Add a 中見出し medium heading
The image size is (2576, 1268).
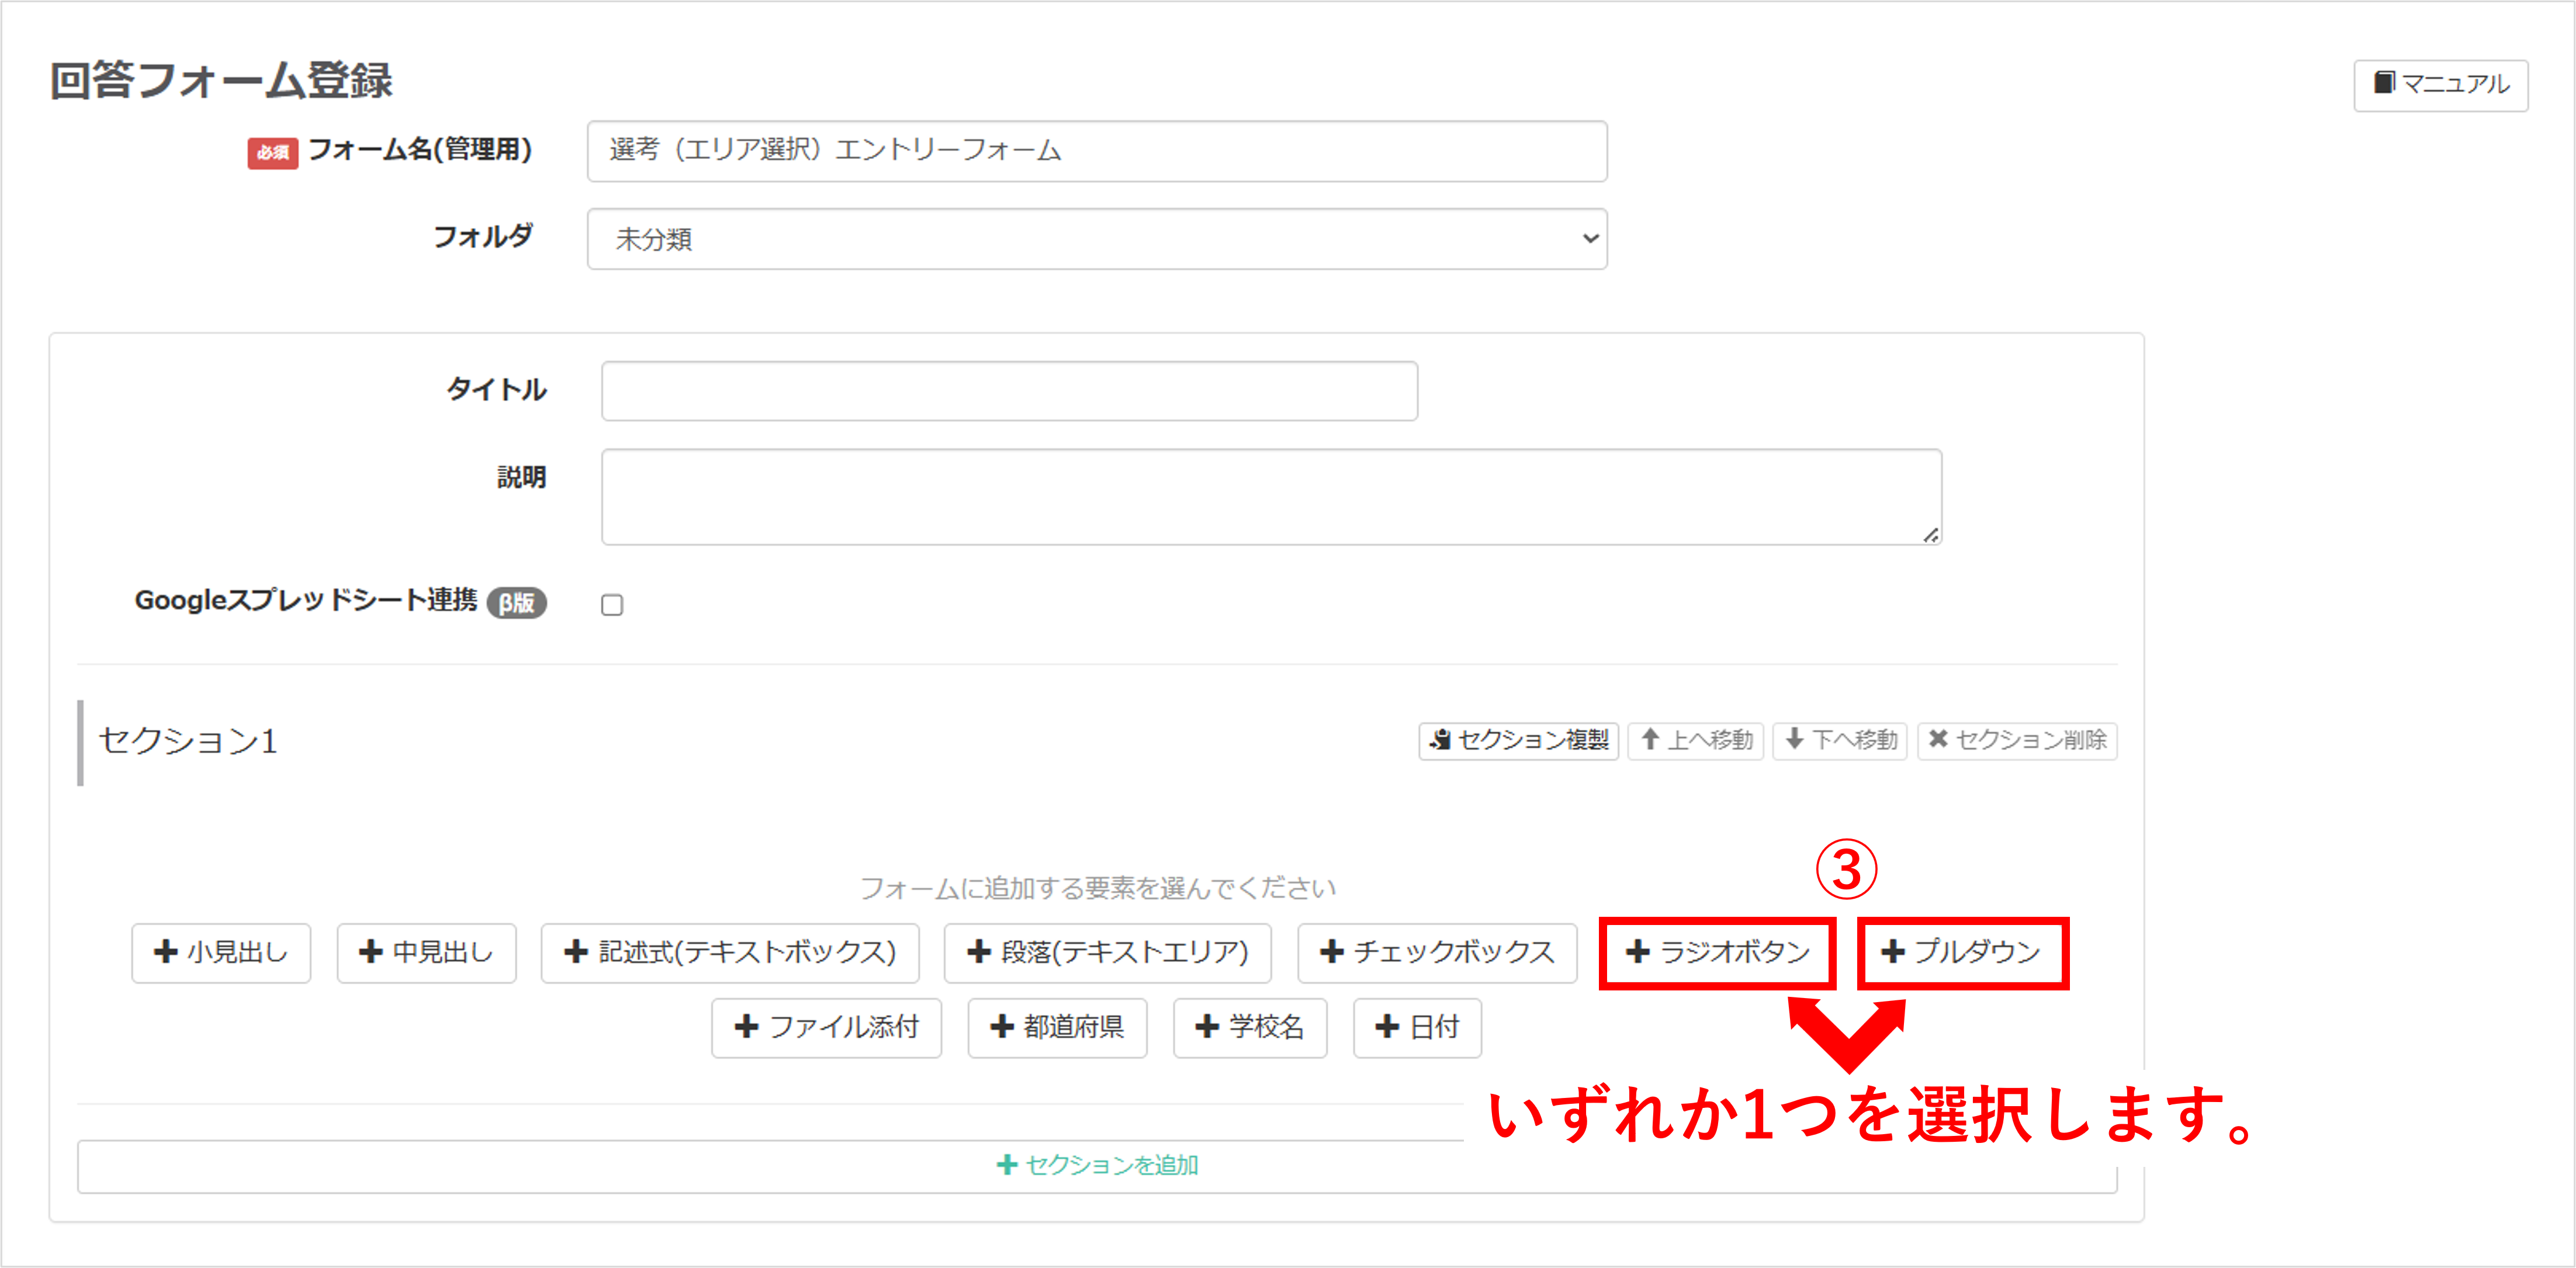[x=426, y=953]
